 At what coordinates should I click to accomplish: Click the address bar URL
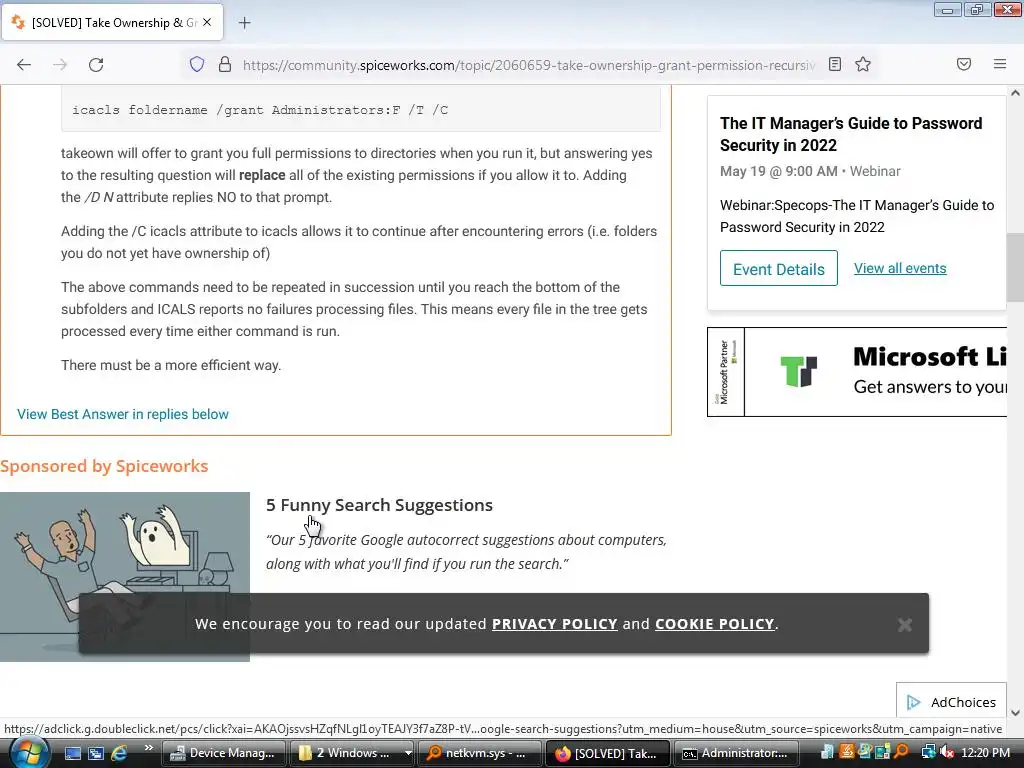point(528,65)
